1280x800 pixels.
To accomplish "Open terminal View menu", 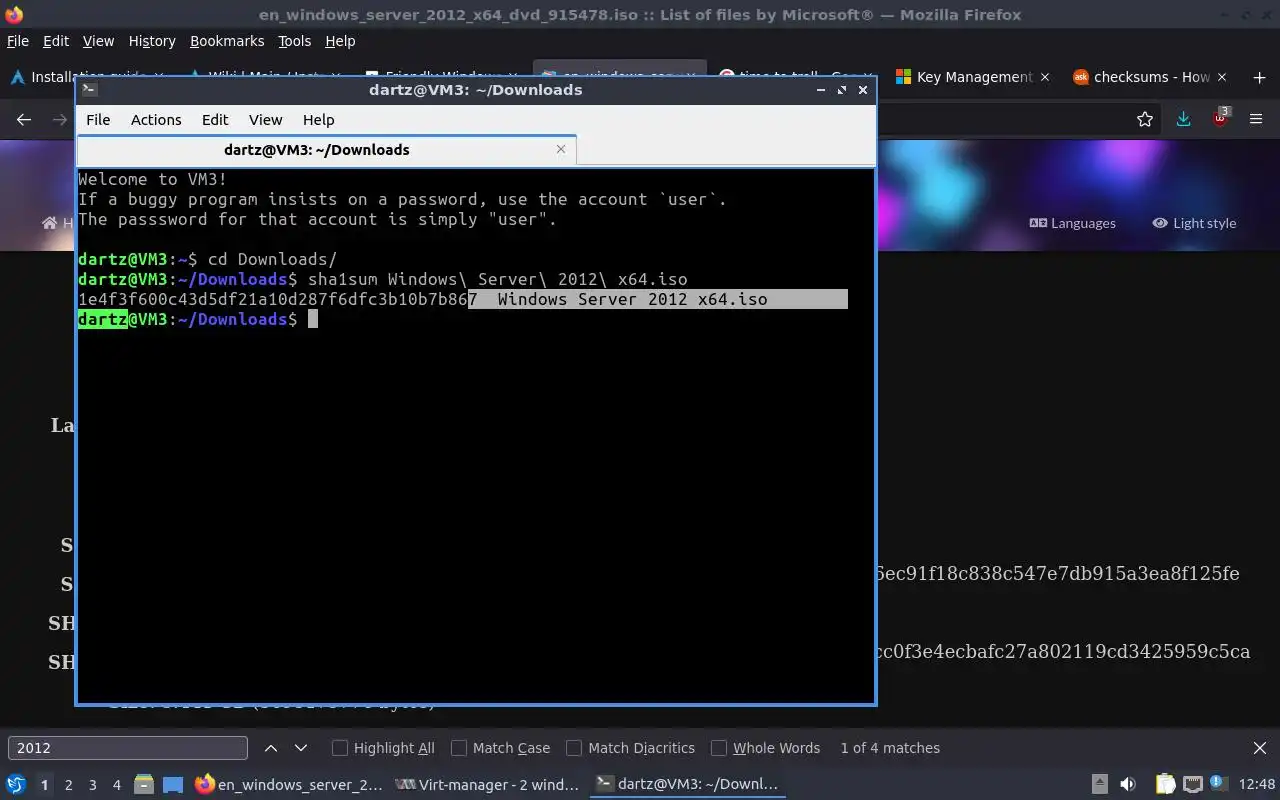I will point(265,119).
